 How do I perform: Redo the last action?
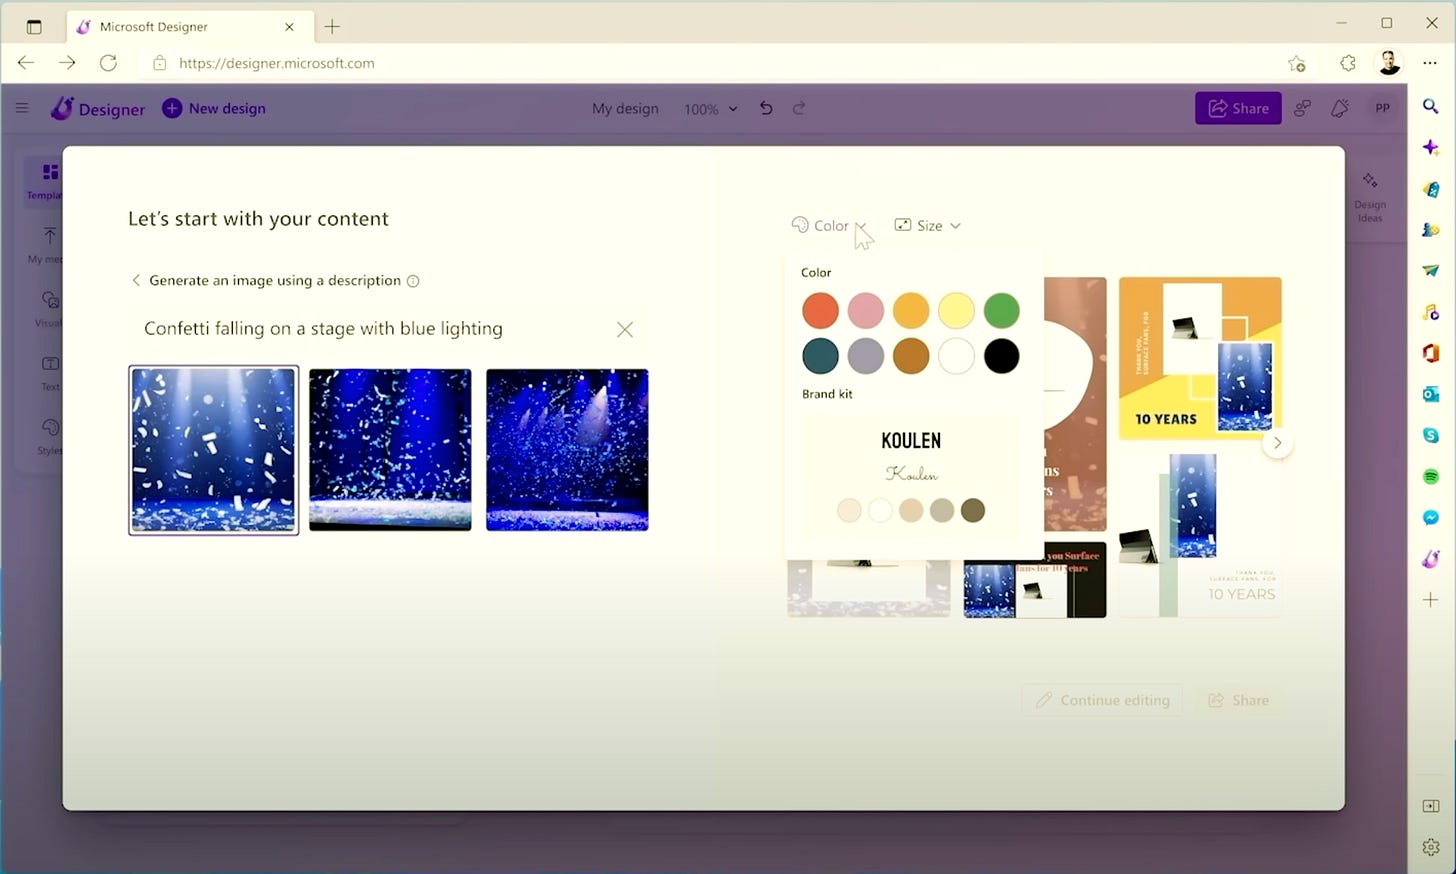point(799,108)
